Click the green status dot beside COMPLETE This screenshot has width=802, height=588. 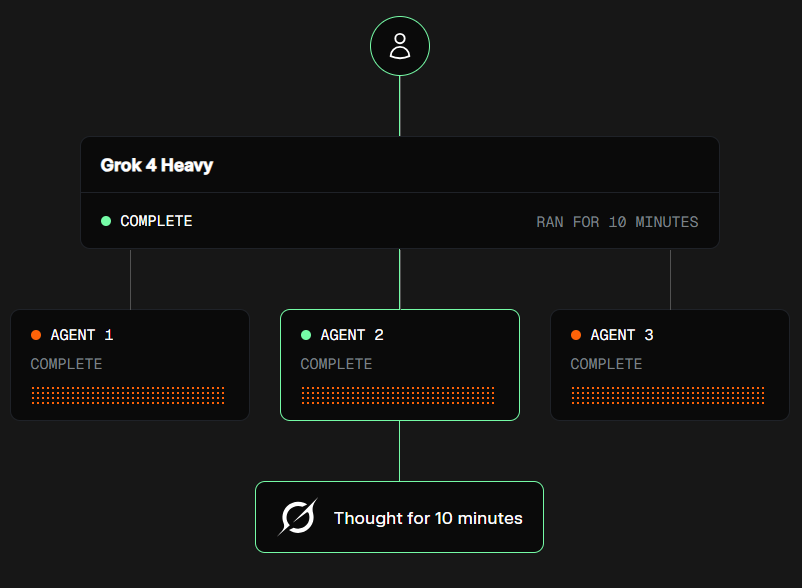(x=106, y=221)
